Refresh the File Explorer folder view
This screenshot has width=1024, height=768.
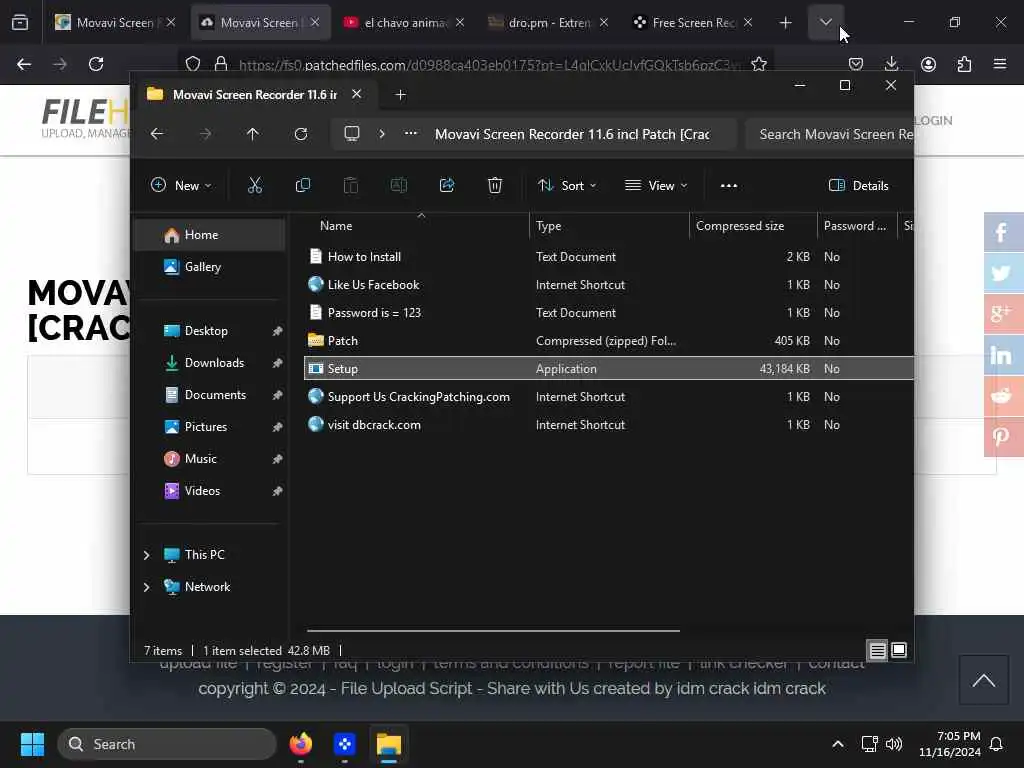pos(301,134)
